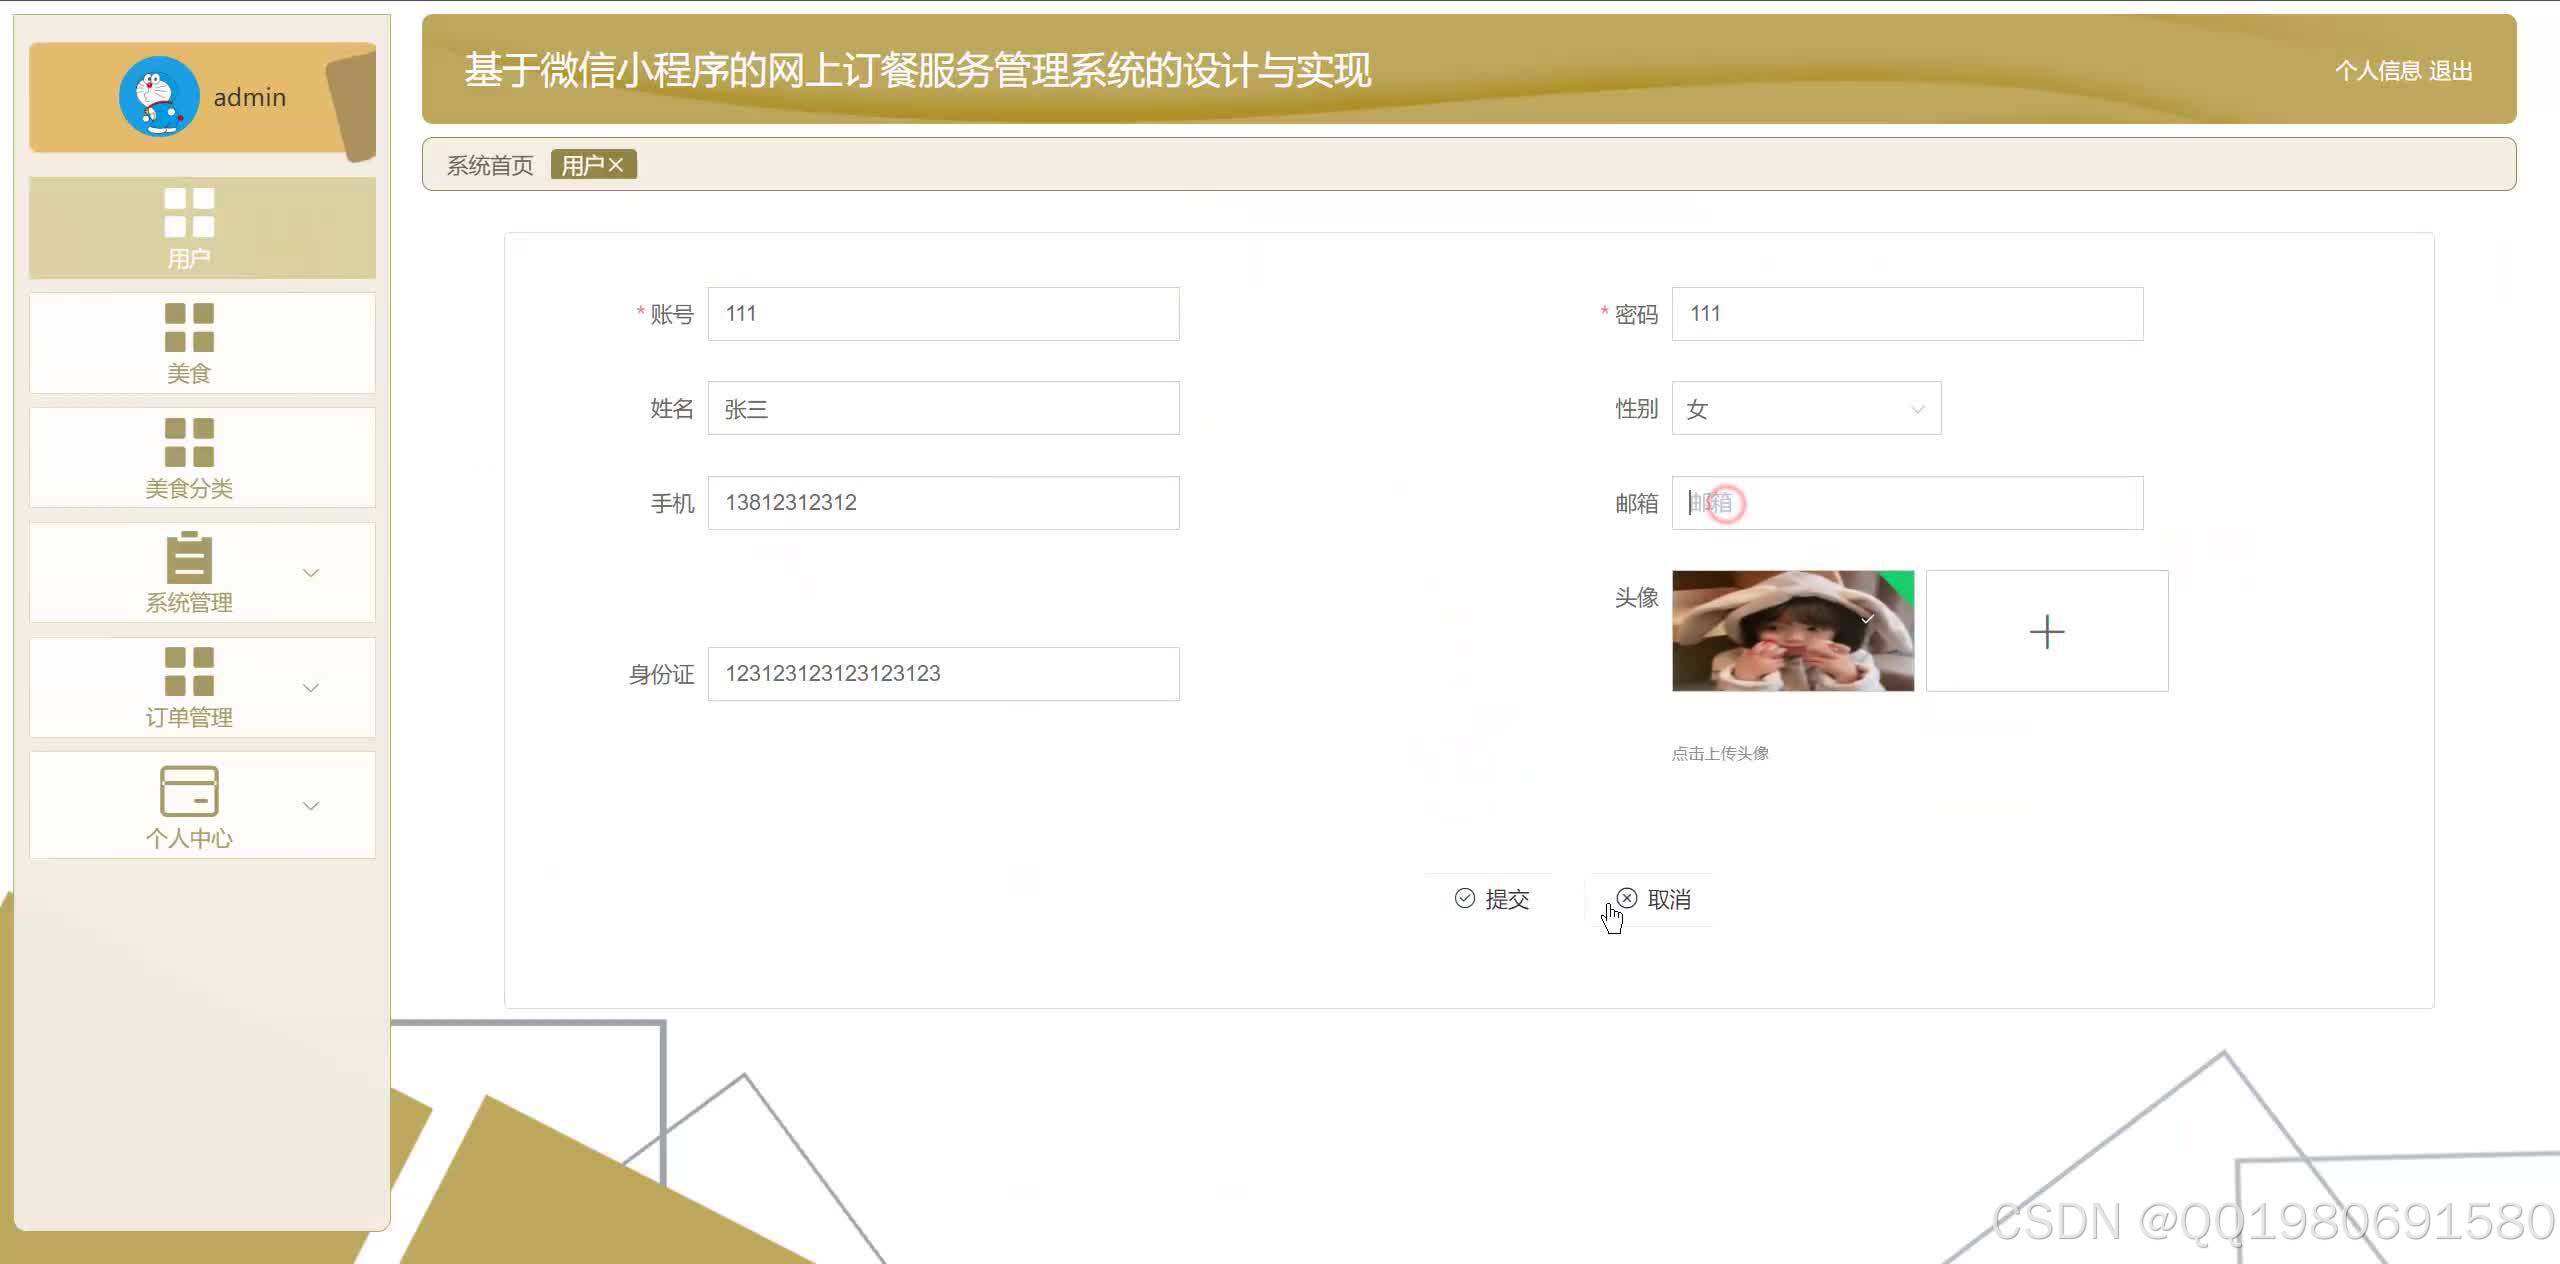Click the 个人中心 card icon
This screenshot has width=2560, height=1264.
point(189,791)
